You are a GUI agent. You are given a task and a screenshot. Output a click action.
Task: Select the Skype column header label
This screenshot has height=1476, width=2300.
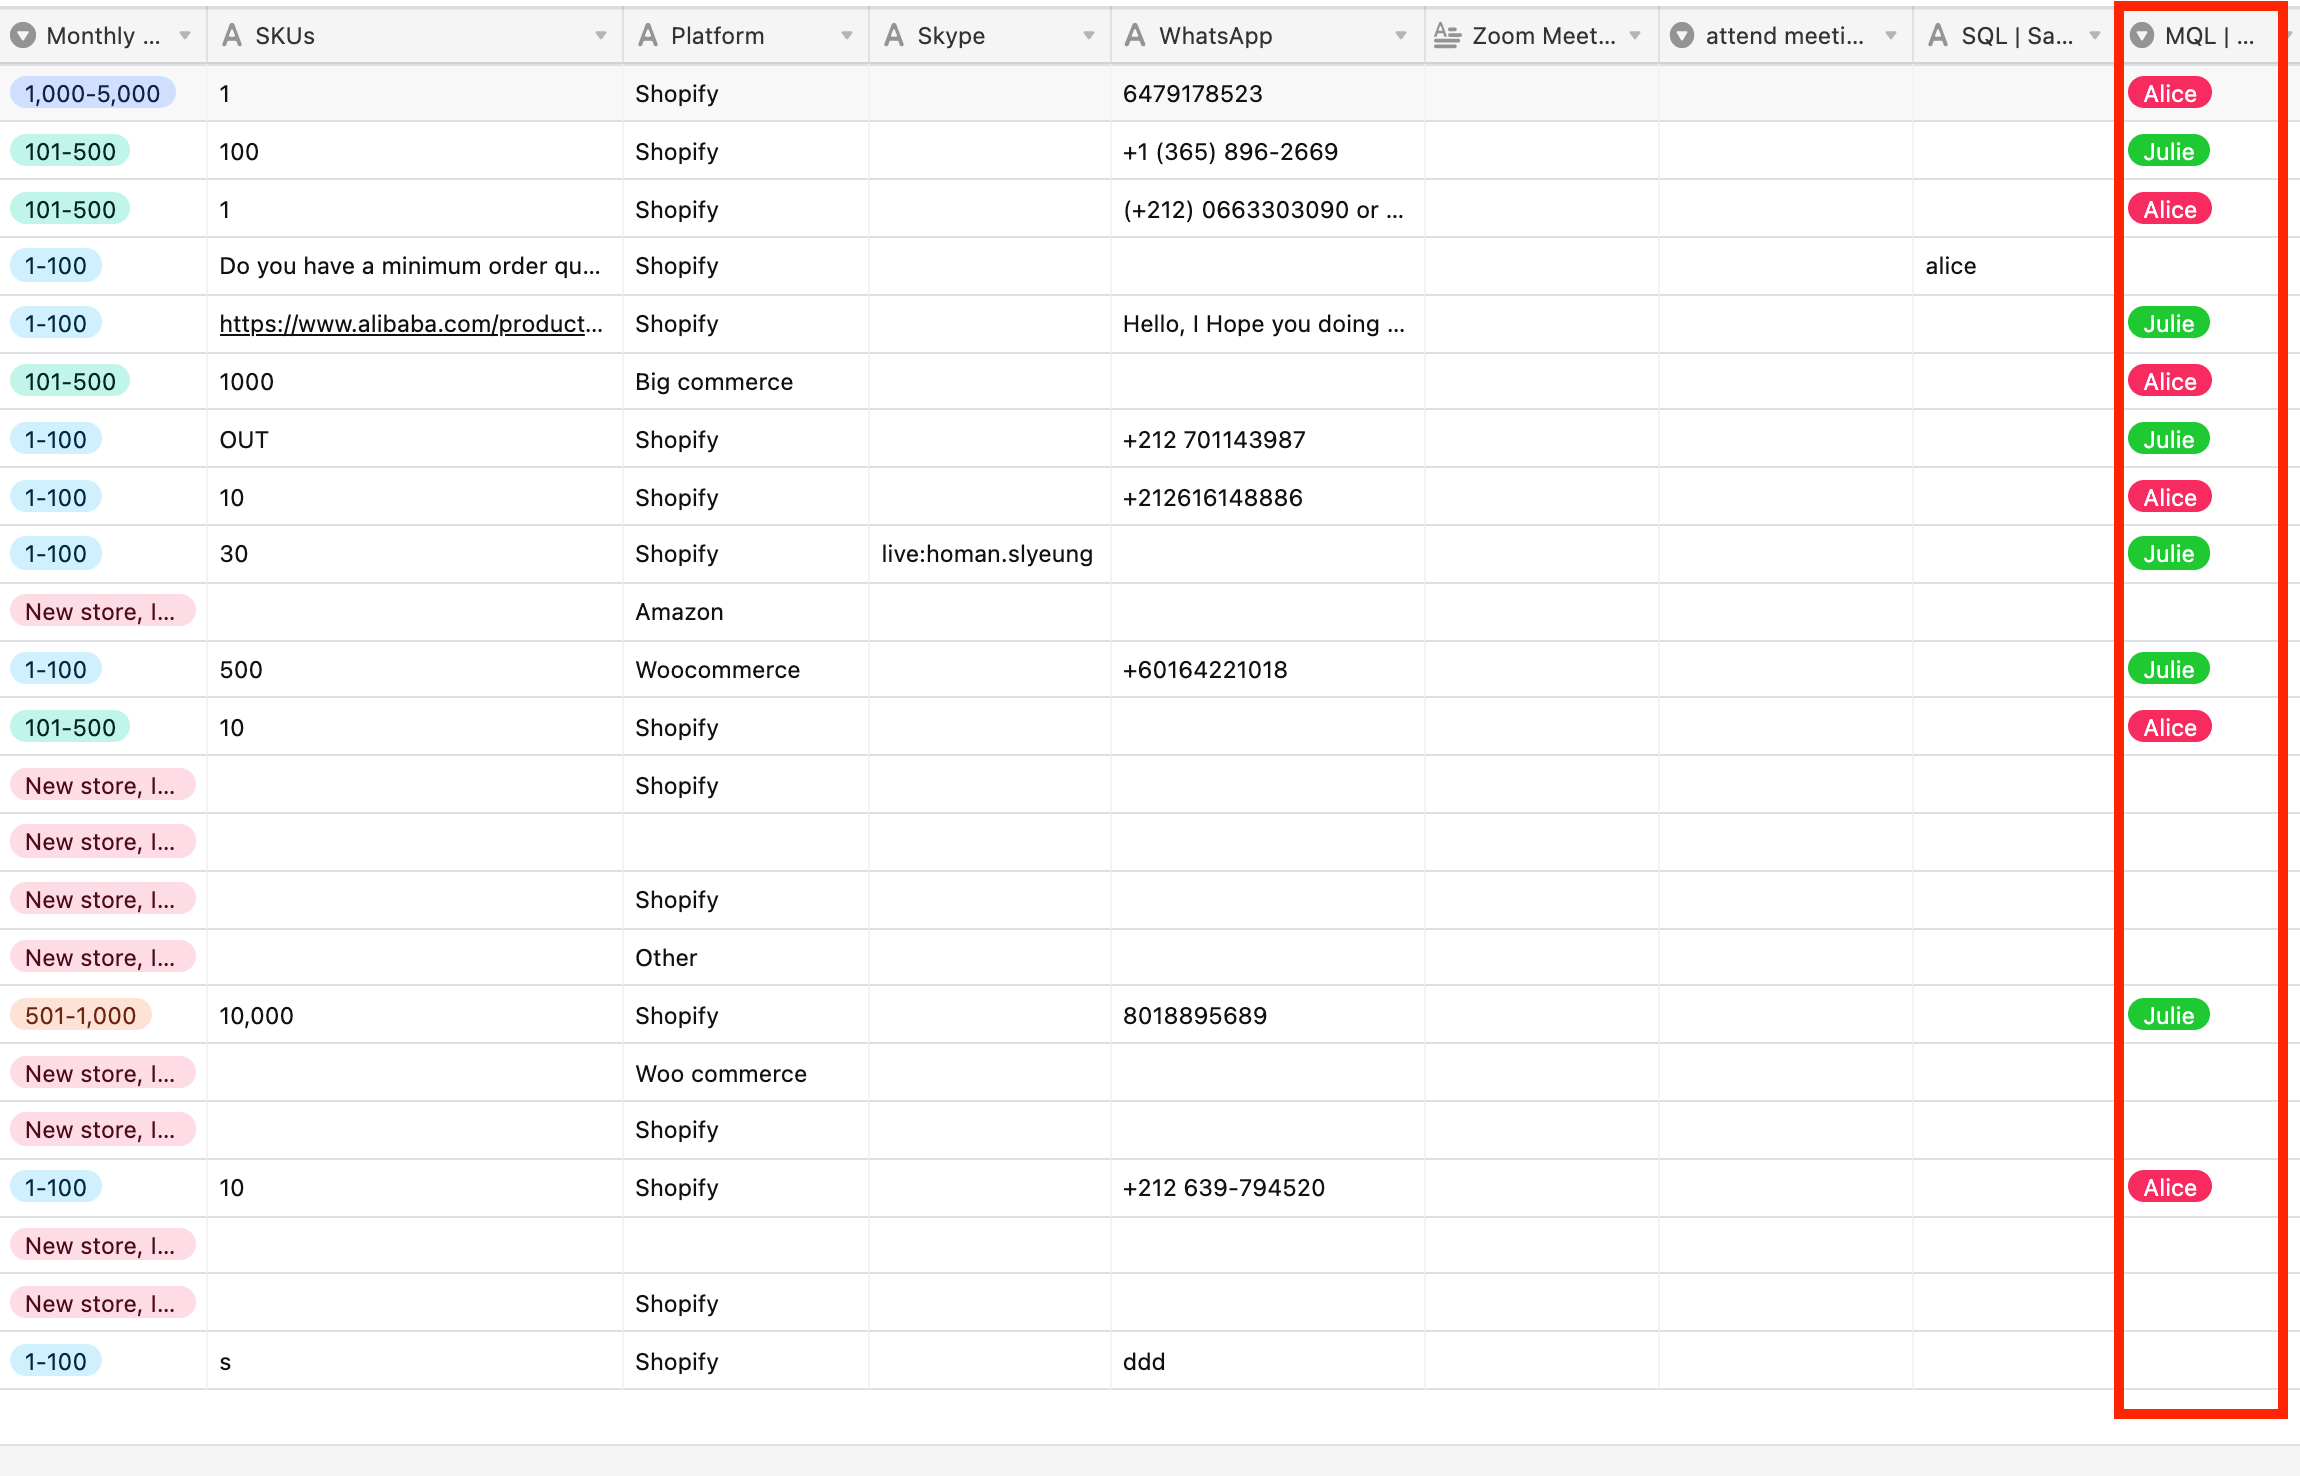point(951,36)
